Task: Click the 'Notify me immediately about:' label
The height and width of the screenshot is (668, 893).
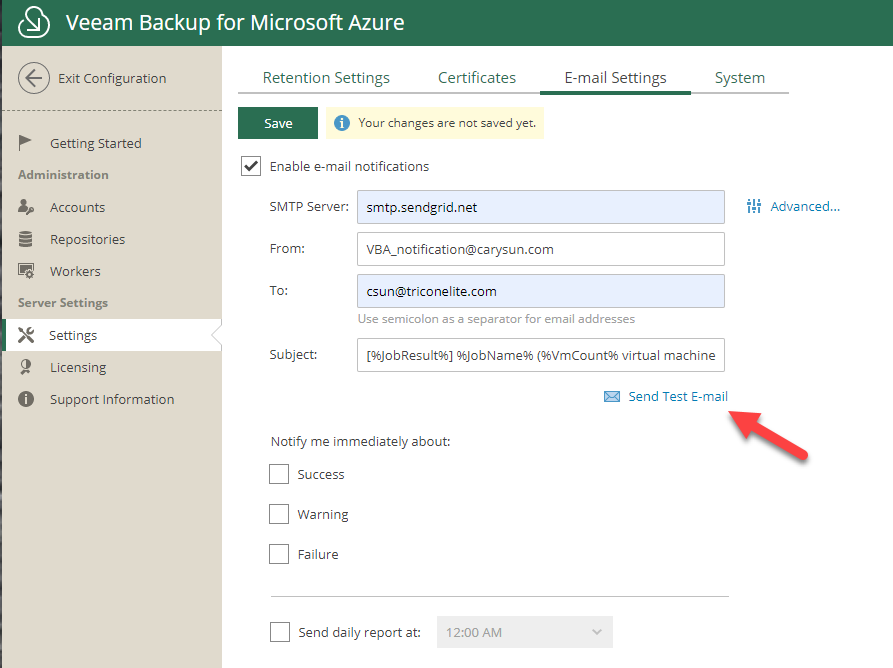Action: pos(361,441)
